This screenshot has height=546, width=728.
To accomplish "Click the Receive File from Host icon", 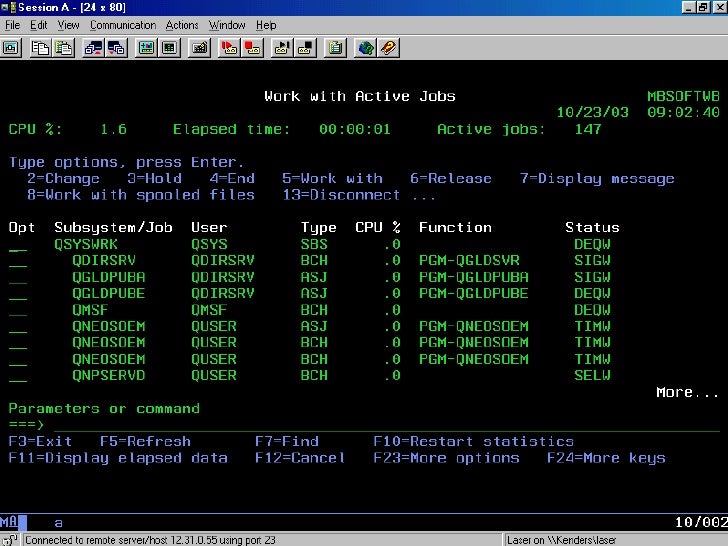I will [x=116, y=48].
